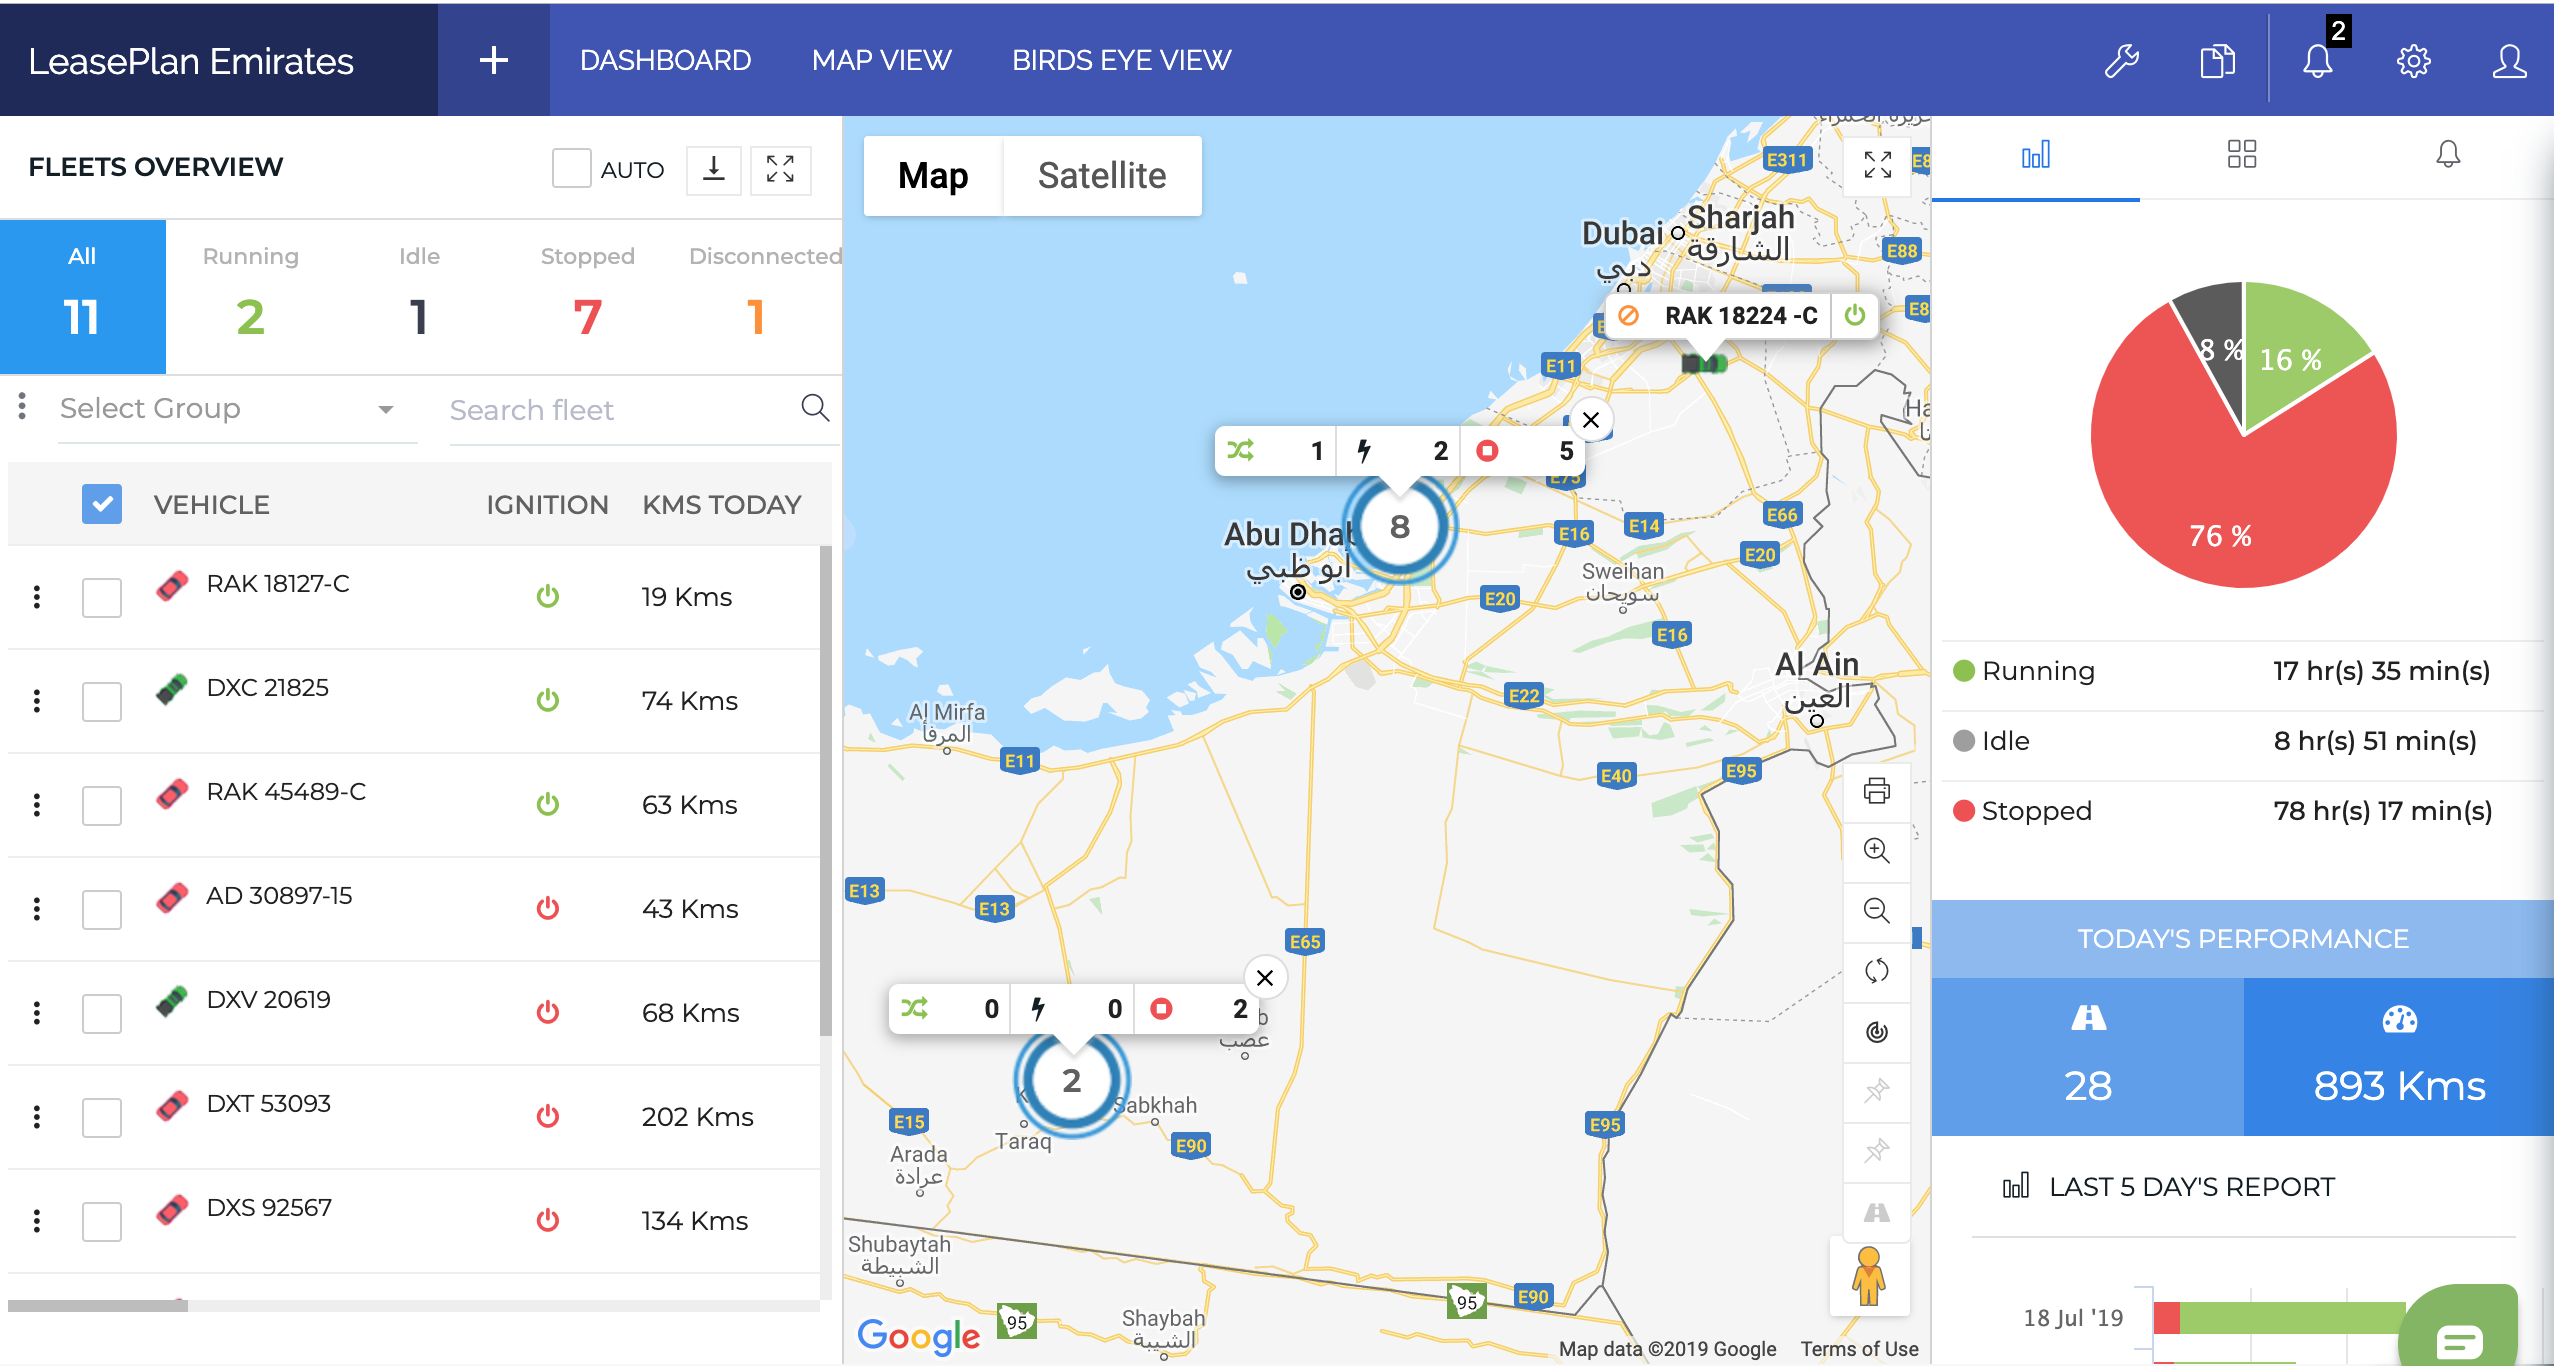Image resolution: width=2554 pixels, height=1366 pixels.
Task: Open row menu for DXT 53093
Action: pyautogui.click(x=37, y=1117)
